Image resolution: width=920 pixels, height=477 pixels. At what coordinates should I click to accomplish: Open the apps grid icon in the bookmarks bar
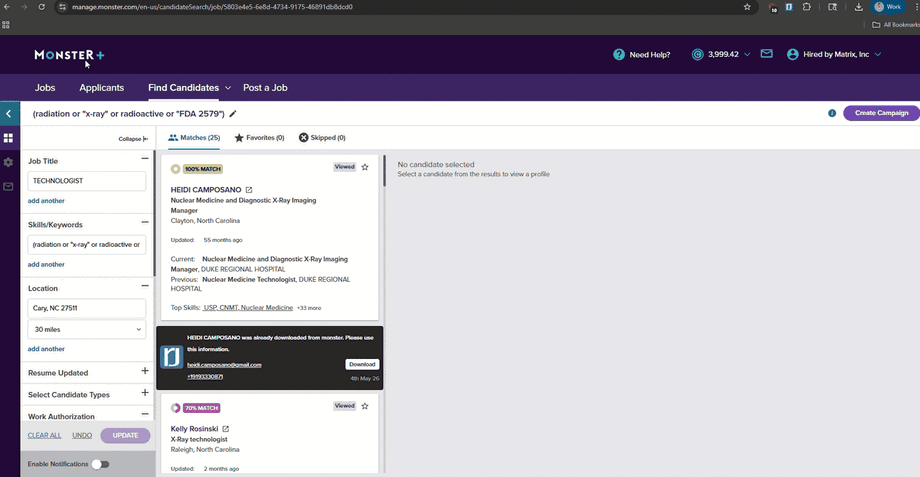tap(6, 25)
